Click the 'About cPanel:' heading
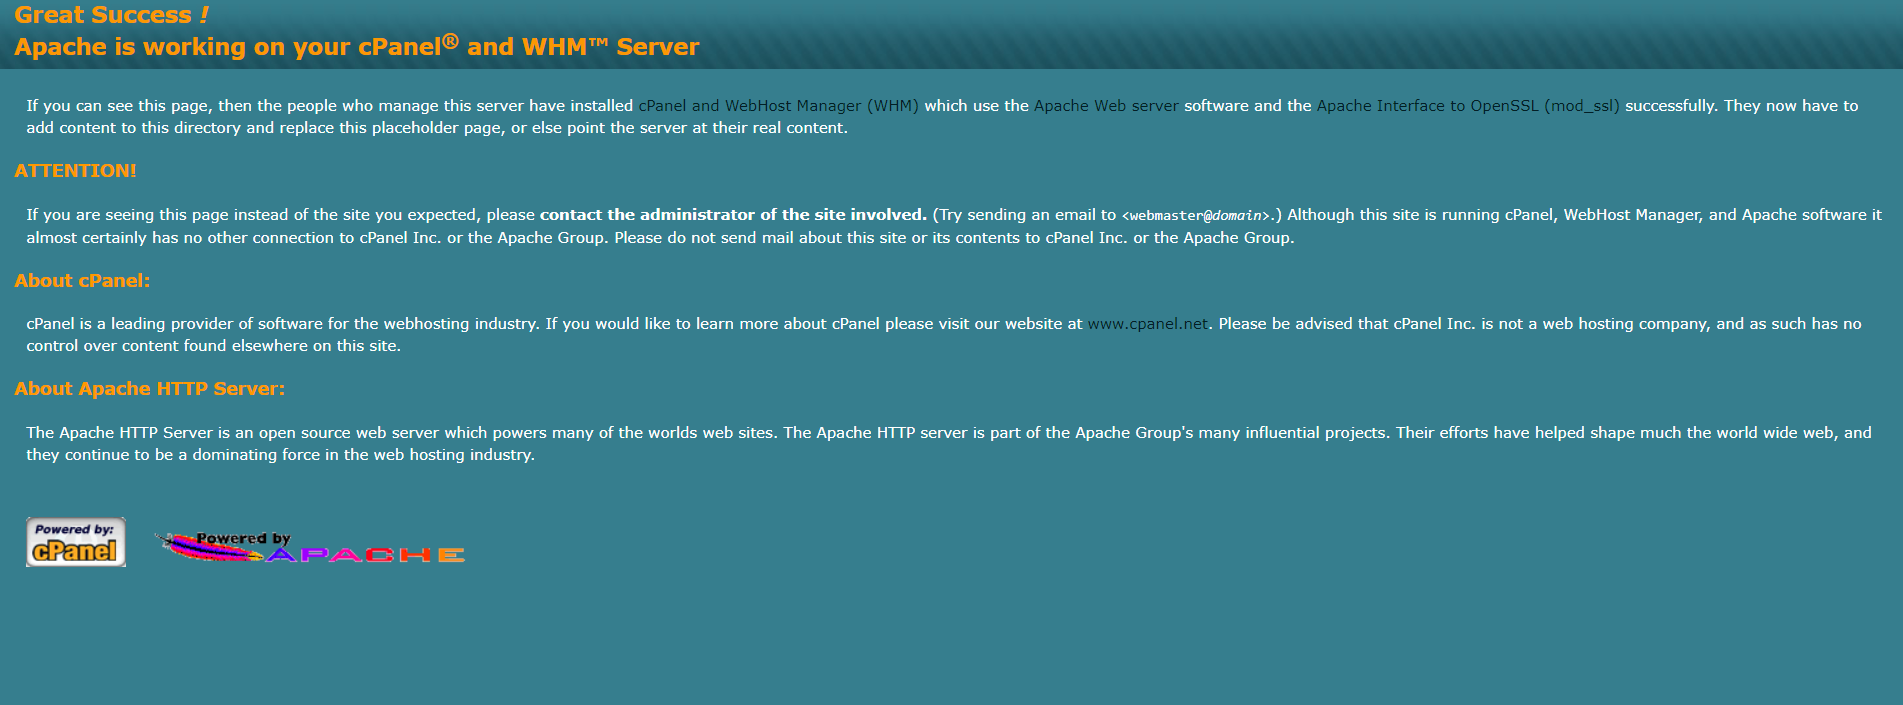 coord(82,281)
